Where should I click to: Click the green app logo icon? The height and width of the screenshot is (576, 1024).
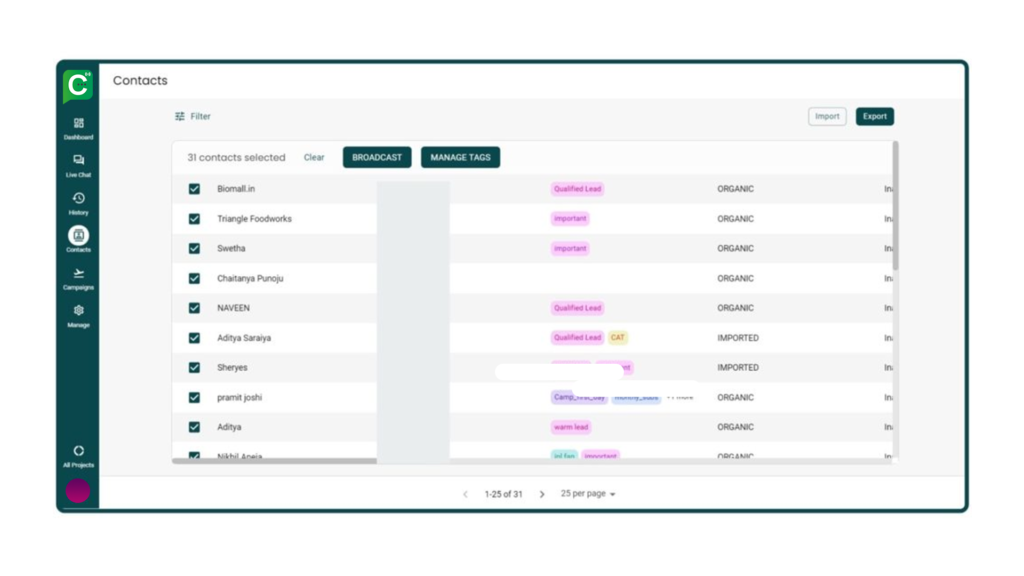click(x=78, y=86)
